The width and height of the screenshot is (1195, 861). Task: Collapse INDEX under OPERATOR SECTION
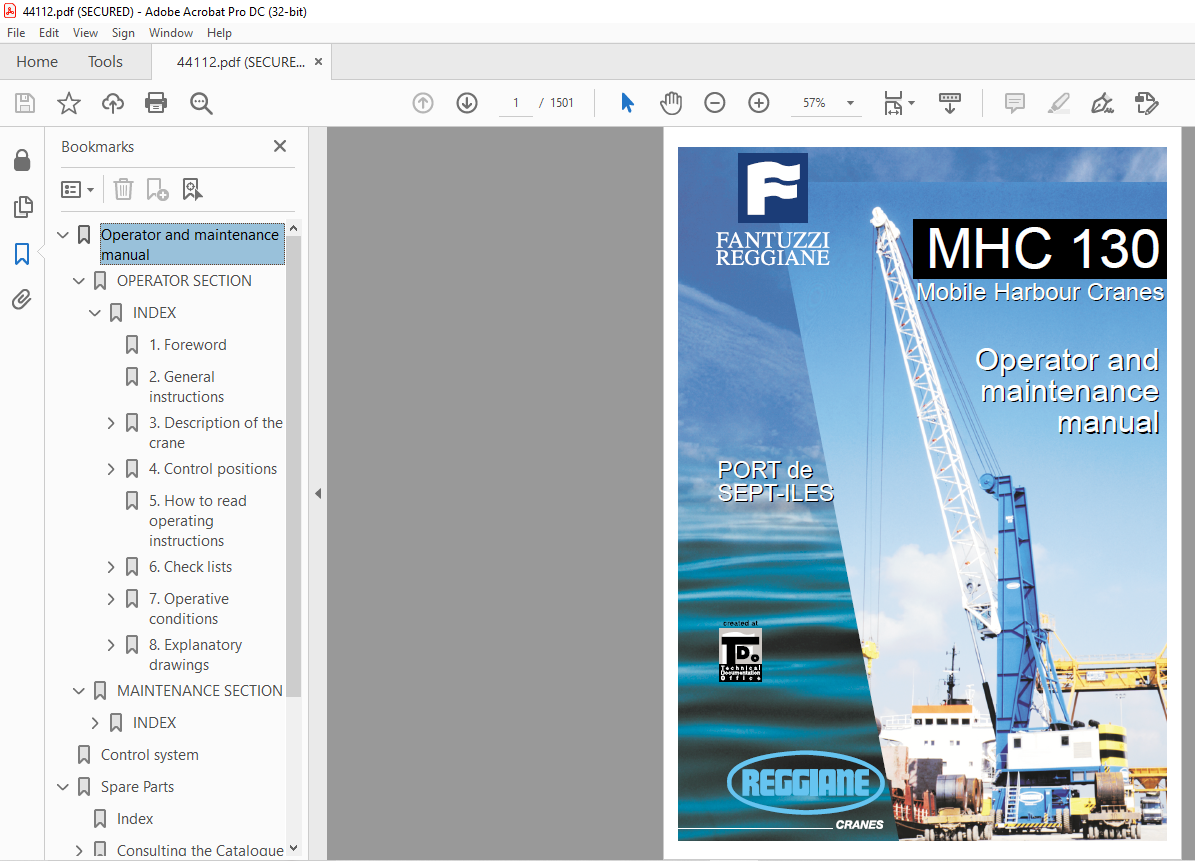[x=95, y=312]
